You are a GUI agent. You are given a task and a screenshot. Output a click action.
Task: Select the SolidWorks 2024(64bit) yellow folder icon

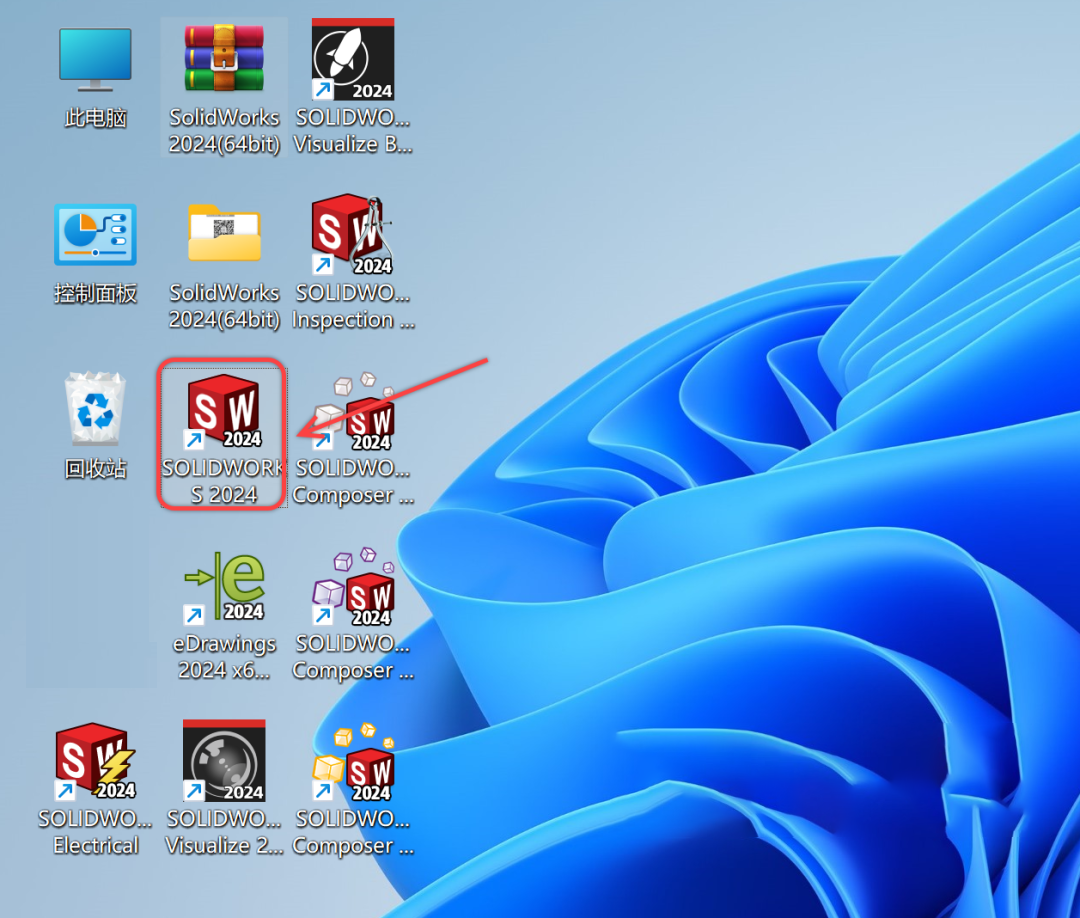pos(224,235)
